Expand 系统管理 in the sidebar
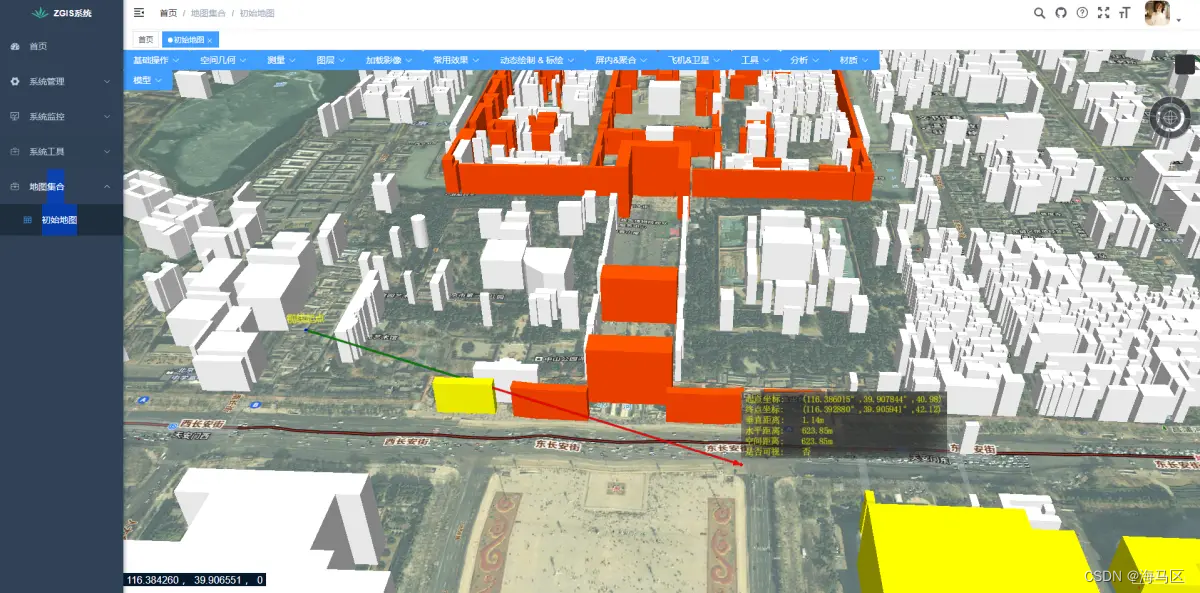 (61, 82)
